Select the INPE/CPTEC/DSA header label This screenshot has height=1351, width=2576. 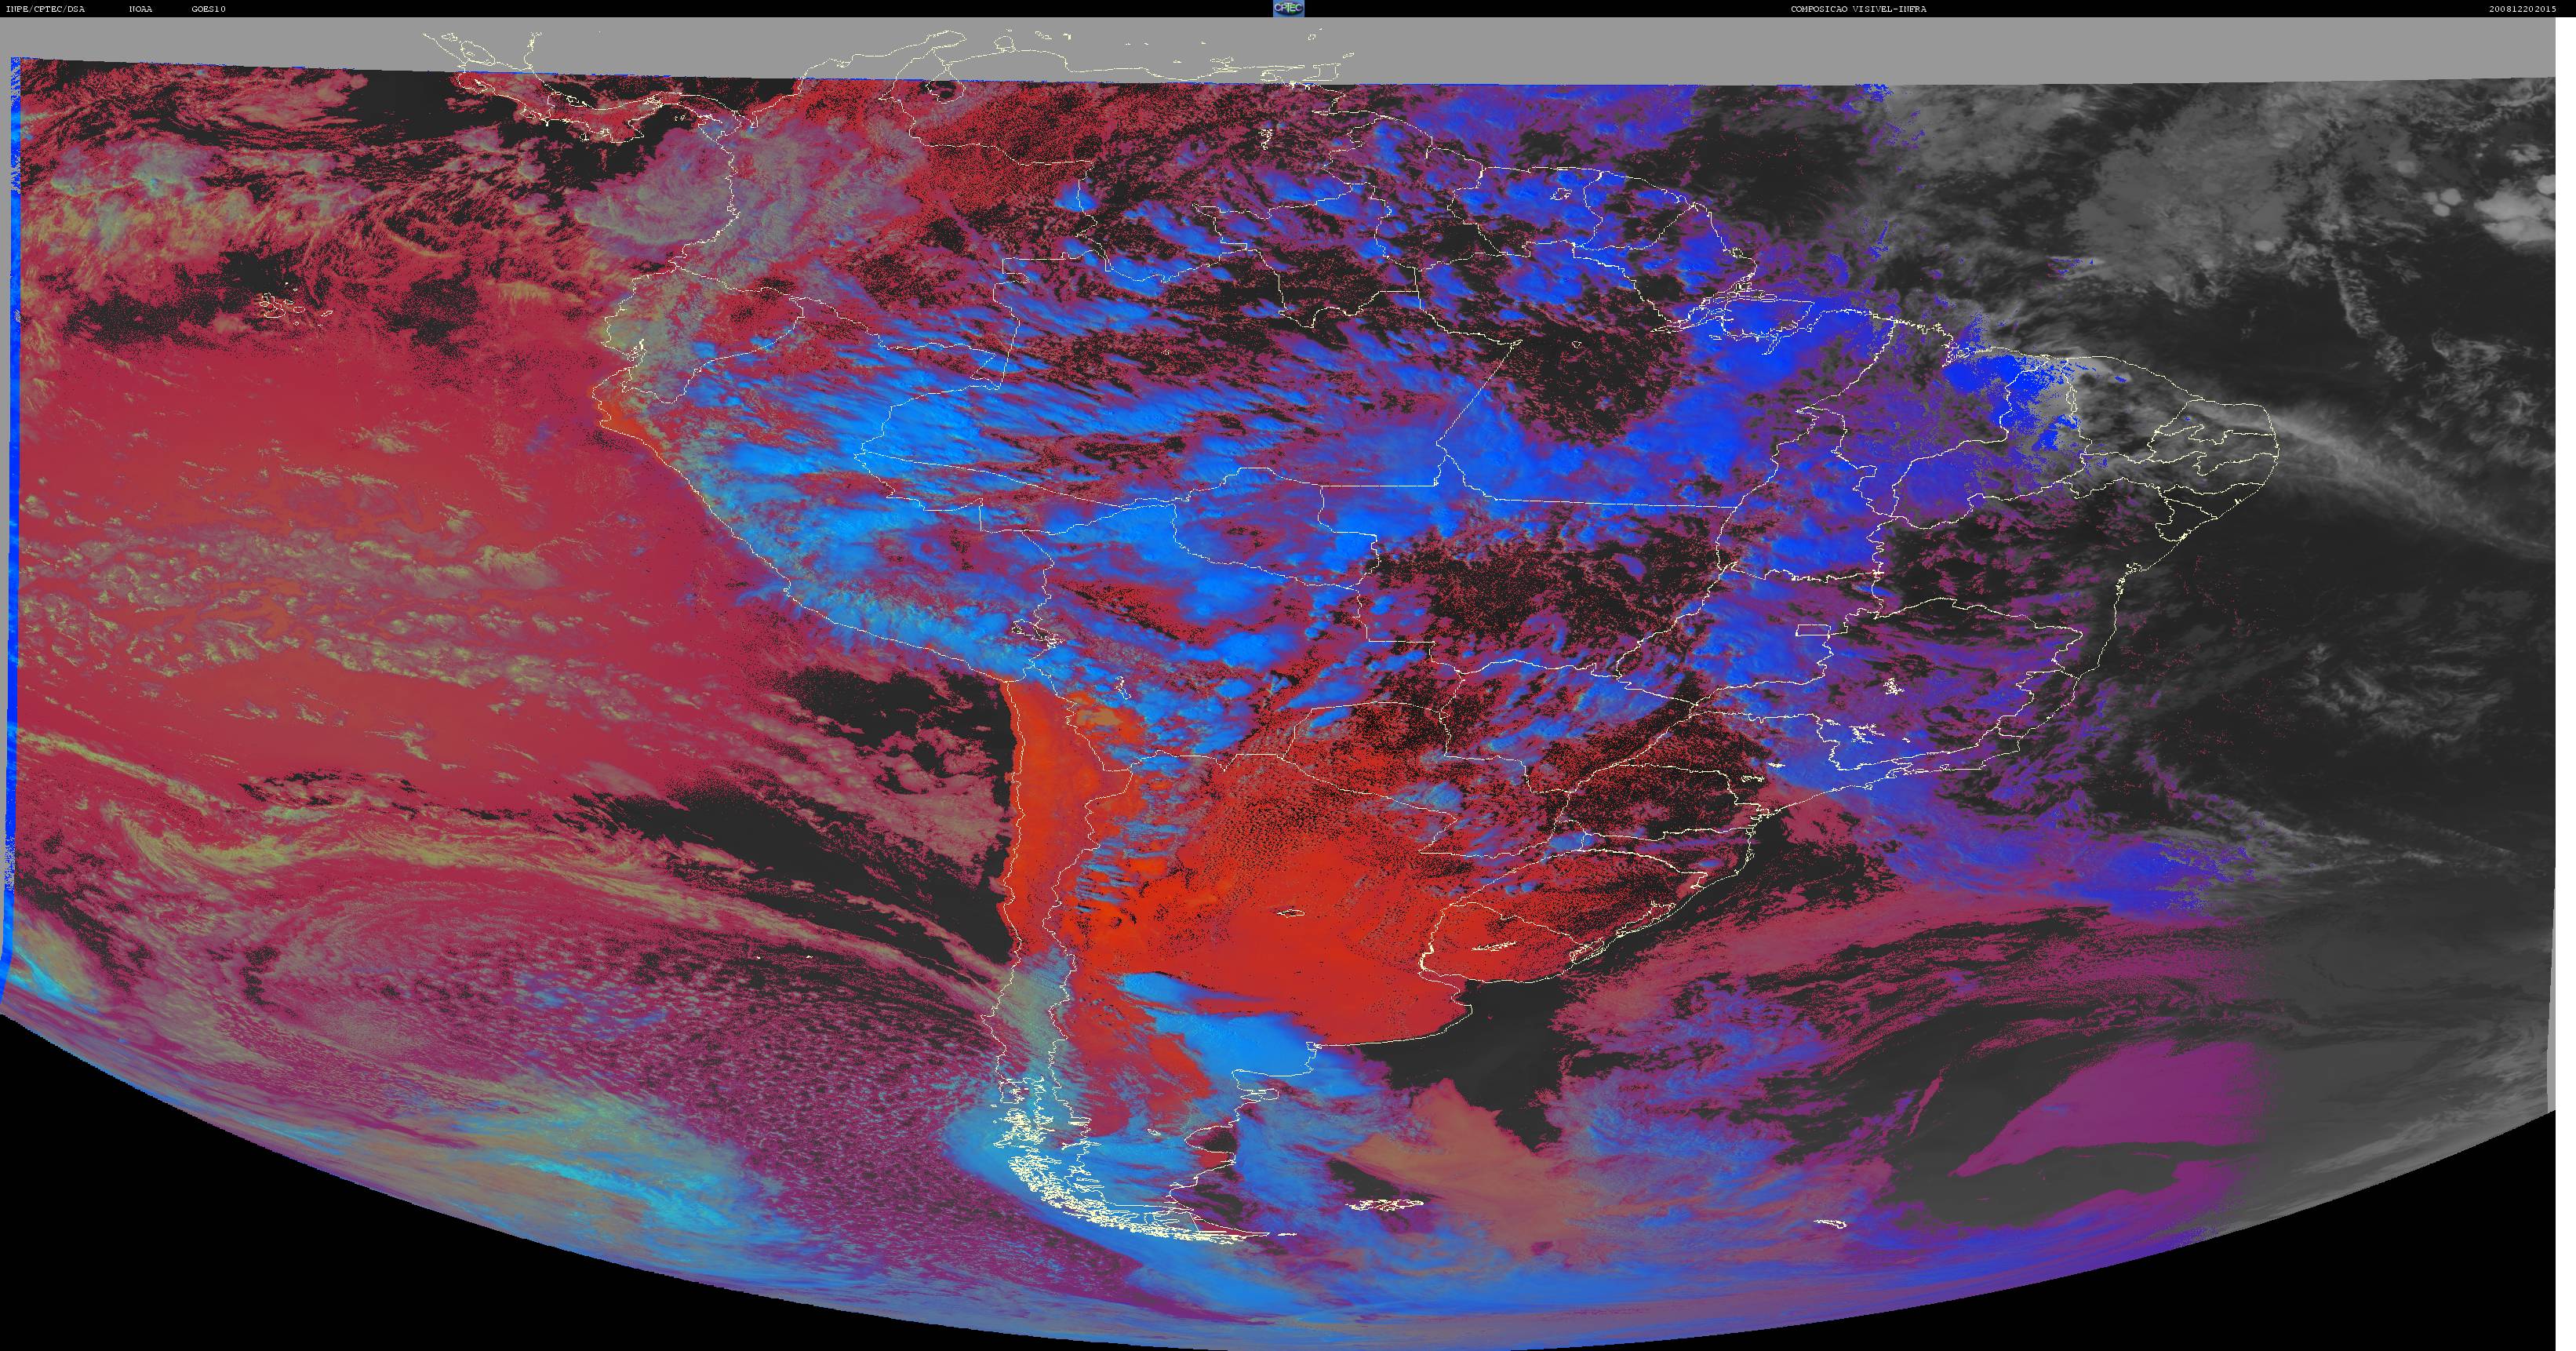pos(45,9)
